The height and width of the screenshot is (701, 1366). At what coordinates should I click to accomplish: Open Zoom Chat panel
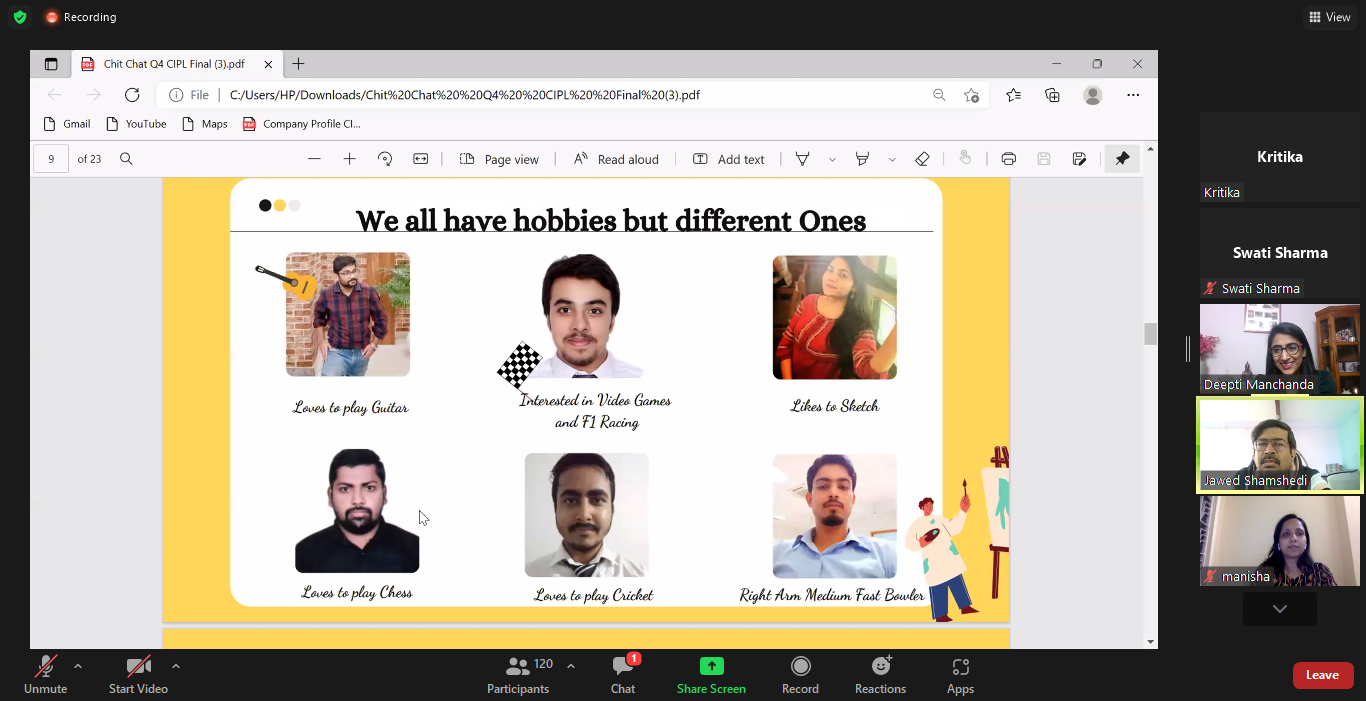pos(623,675)
